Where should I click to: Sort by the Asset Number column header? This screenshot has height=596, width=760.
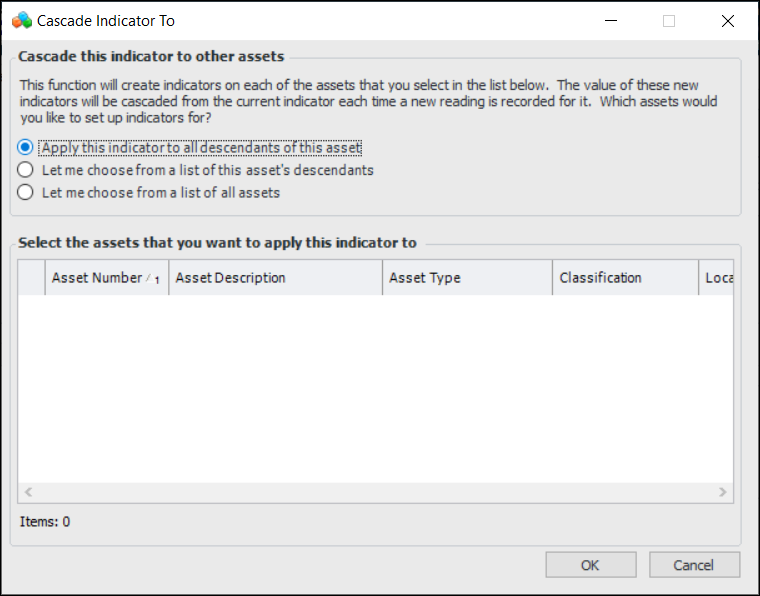pyautogui.click(x=96, y=278)
